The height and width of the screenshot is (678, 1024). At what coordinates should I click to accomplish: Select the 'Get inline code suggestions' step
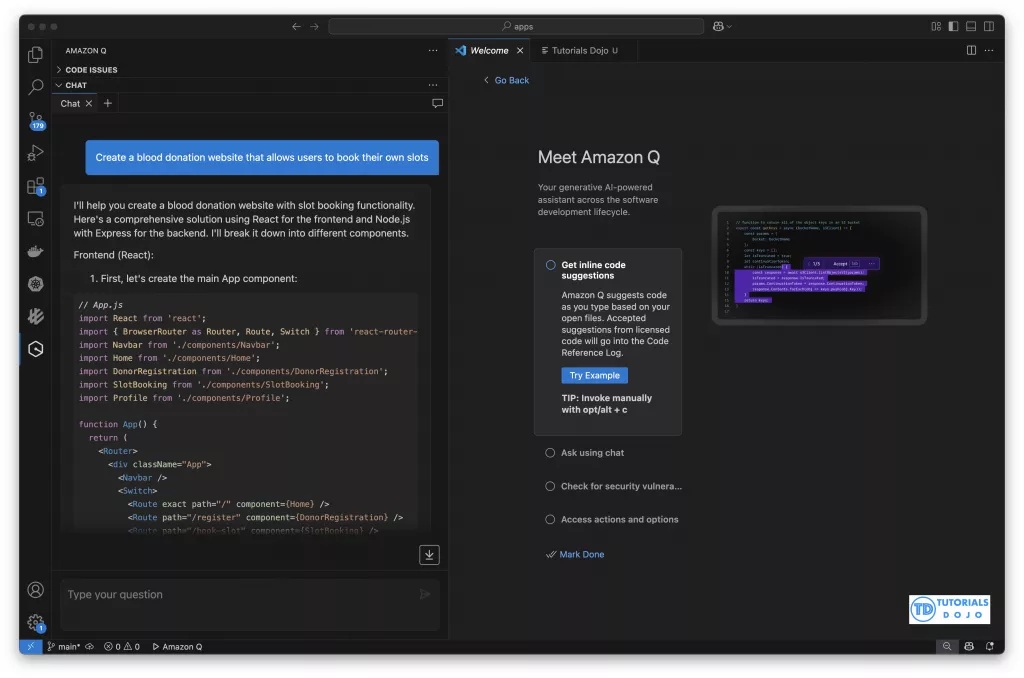click(x=593, y=270)
